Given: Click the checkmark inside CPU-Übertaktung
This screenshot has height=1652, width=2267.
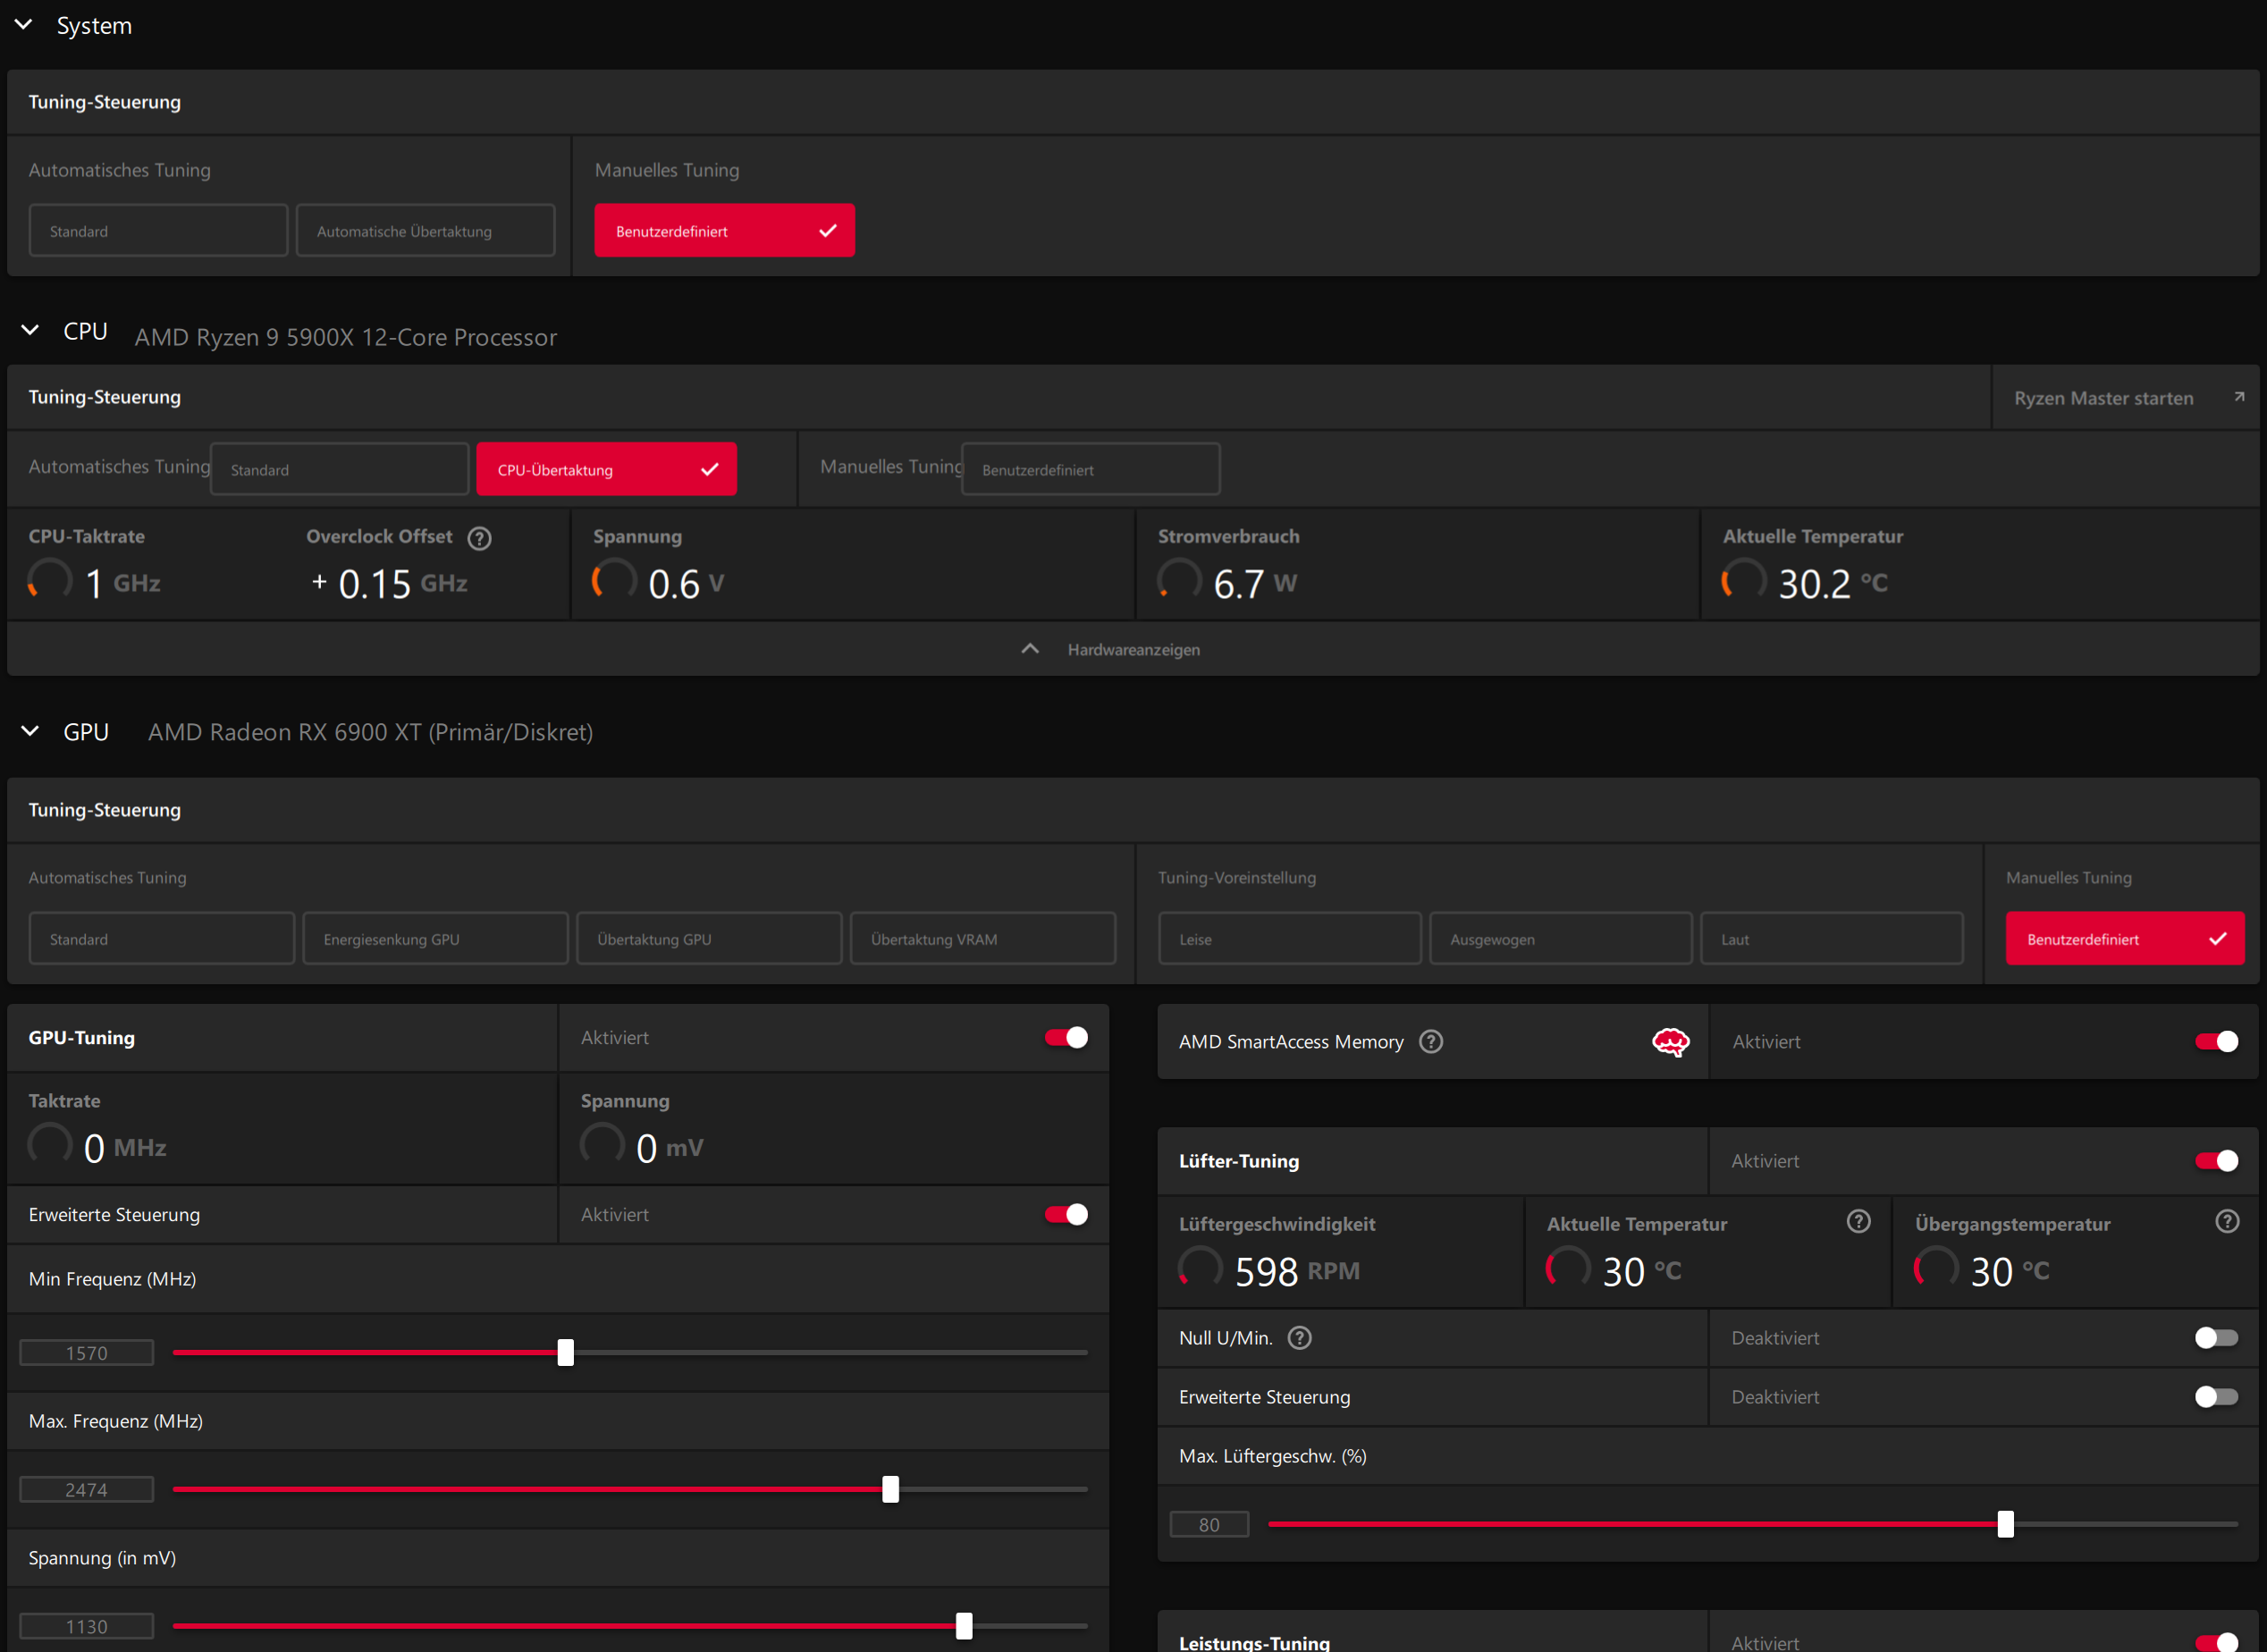Looking at the screenshot, I should click(709, 468).
